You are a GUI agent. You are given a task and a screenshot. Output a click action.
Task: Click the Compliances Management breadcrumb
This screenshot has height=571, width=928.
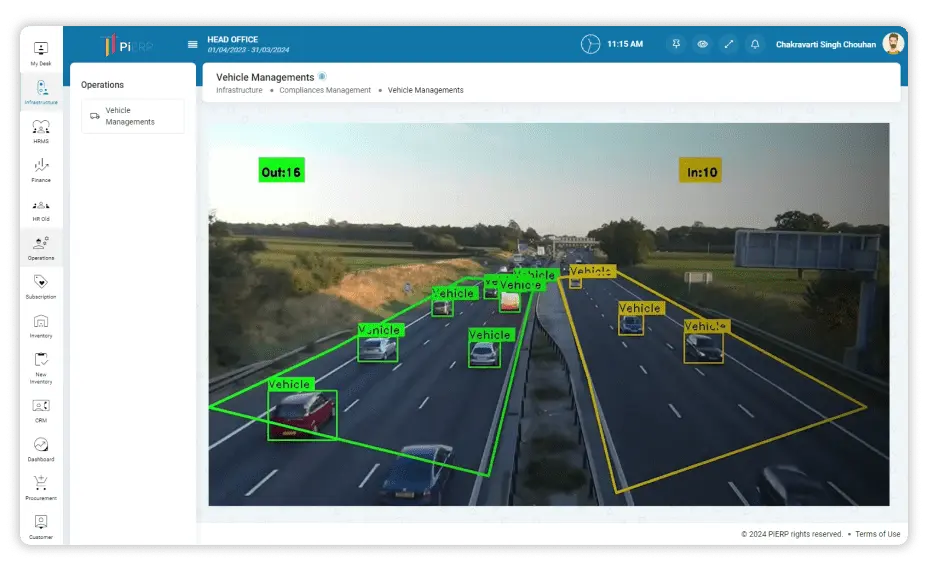(325, 90)
